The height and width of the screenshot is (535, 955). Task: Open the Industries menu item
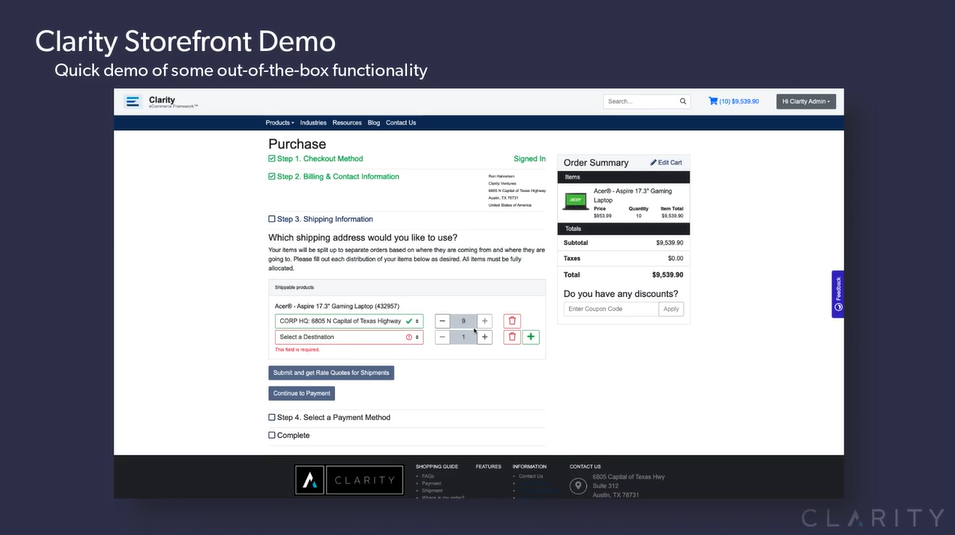[x=313, y=122]
